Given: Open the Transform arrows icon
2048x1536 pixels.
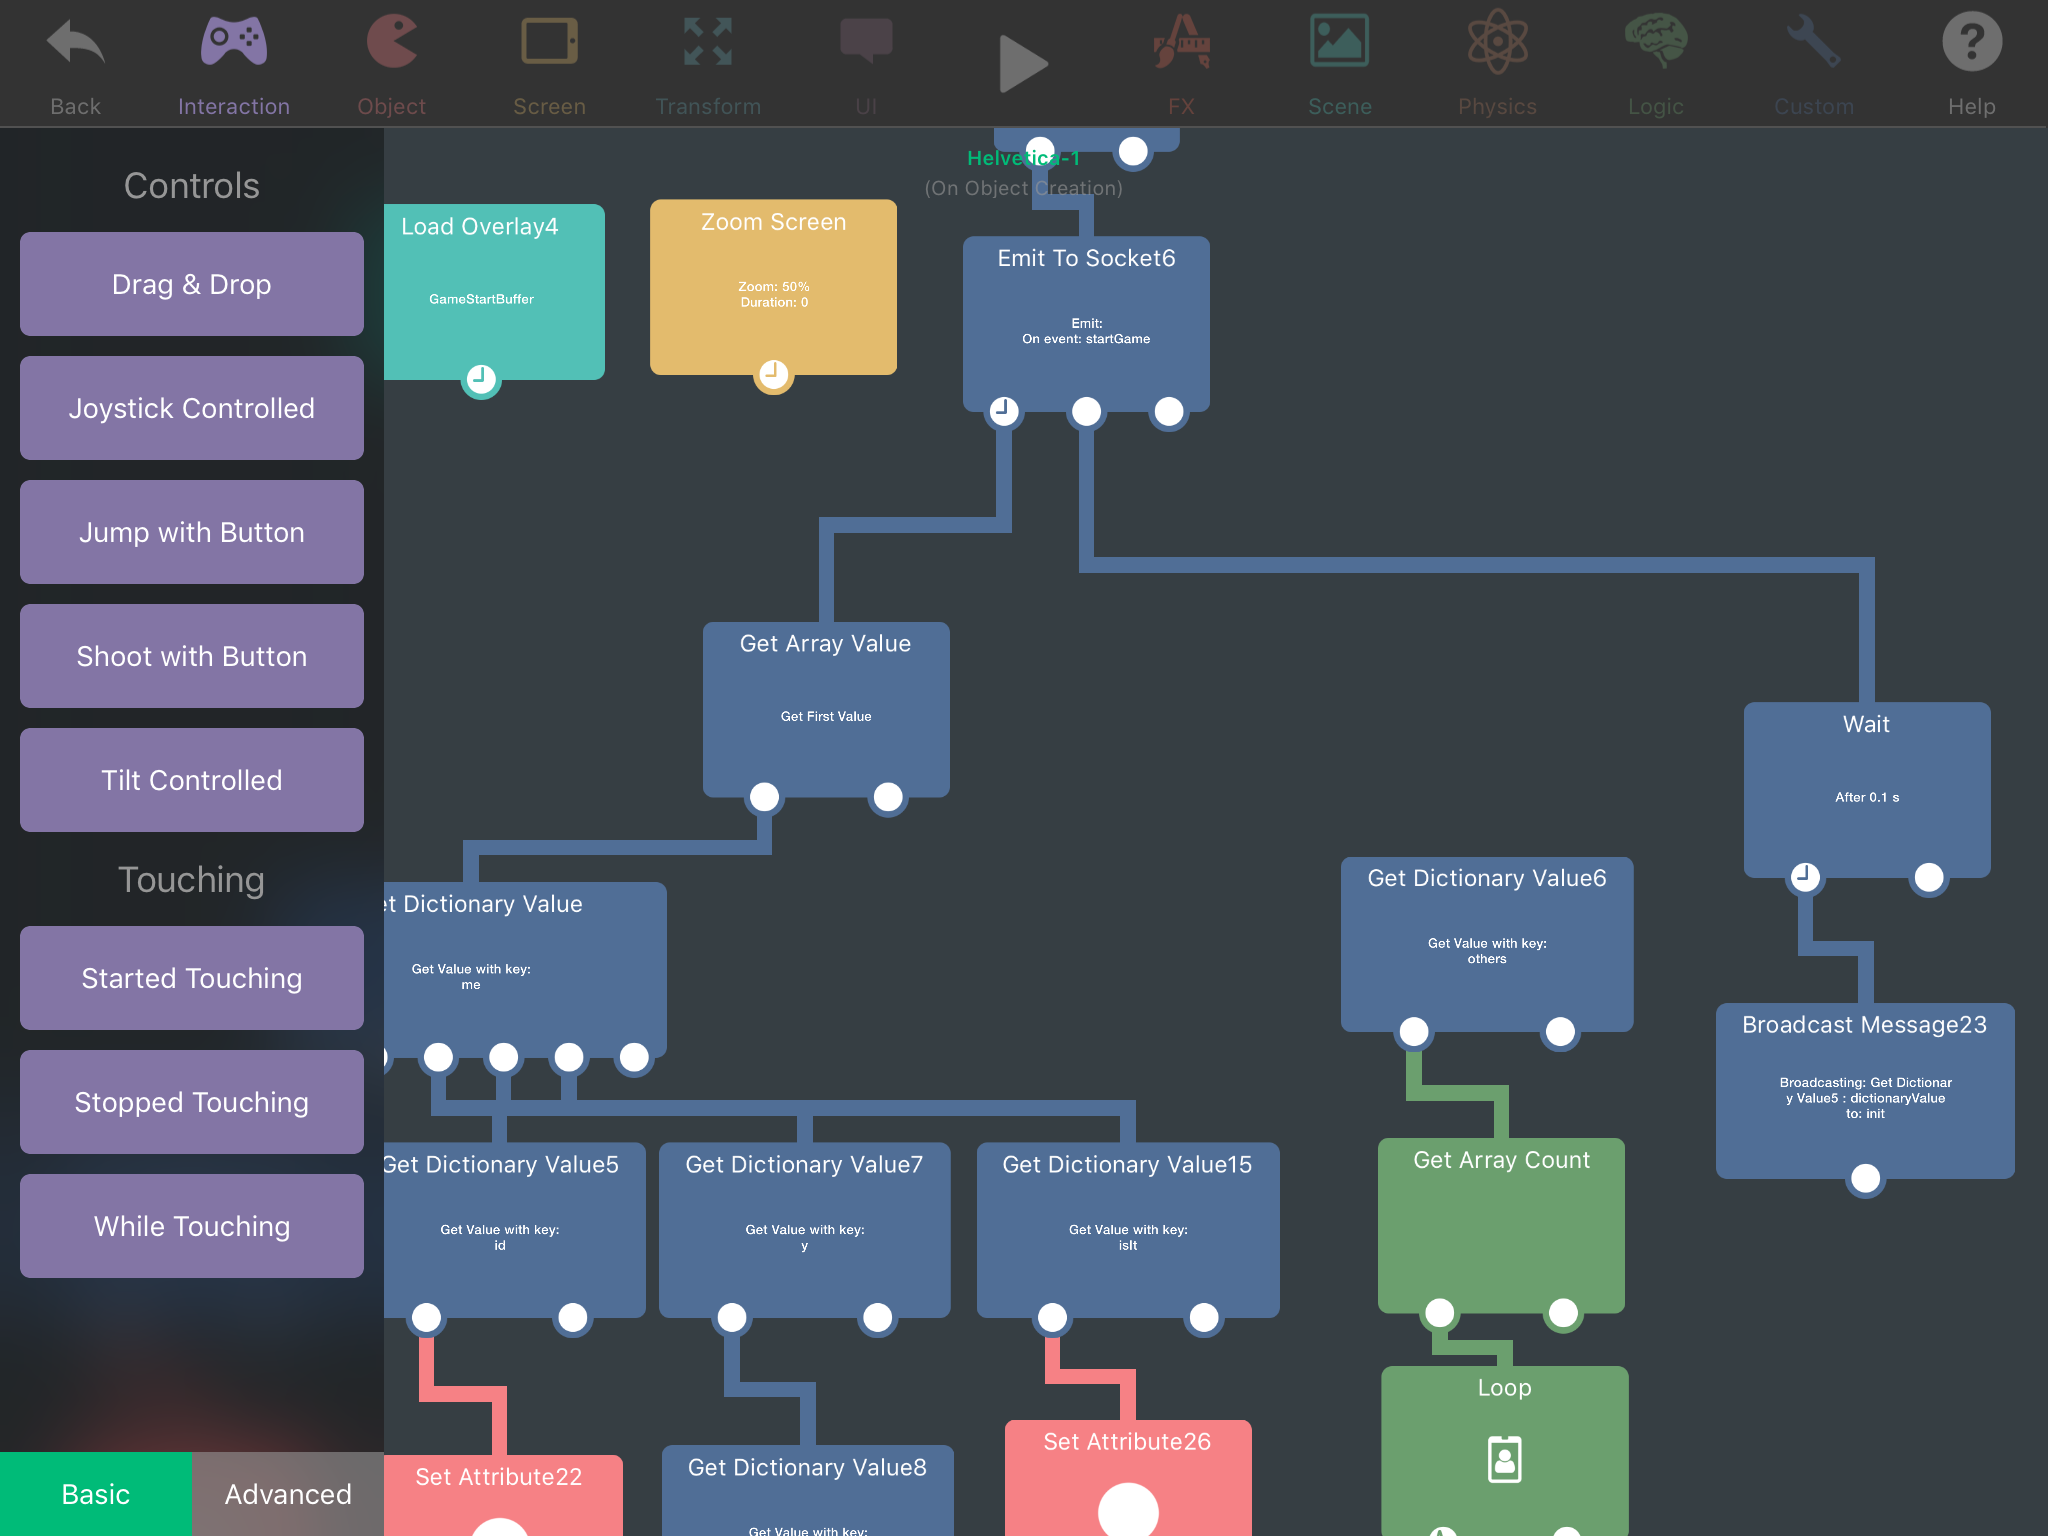Looking at the screenshot, I should (x=708, y=42).
